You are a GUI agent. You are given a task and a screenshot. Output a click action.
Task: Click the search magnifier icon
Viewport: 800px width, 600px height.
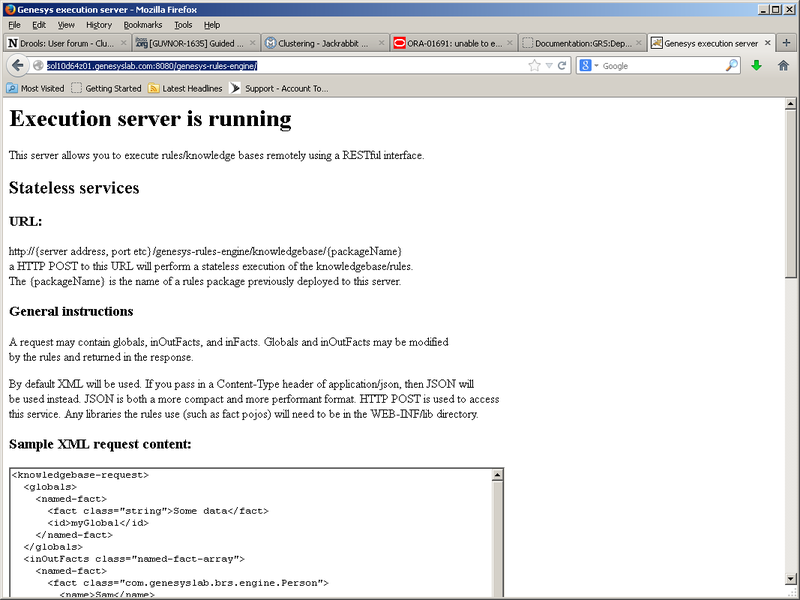732,65
